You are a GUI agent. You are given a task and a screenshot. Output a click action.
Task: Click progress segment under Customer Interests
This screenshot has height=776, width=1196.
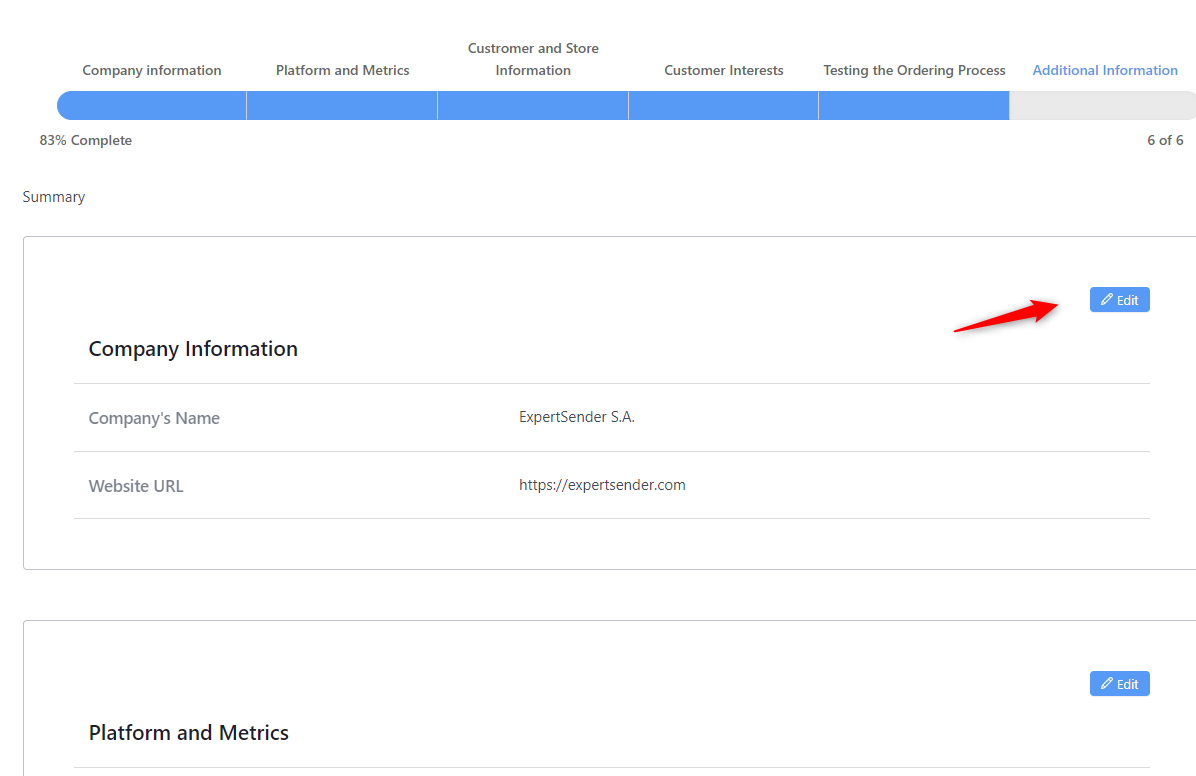tap(723, 106)
